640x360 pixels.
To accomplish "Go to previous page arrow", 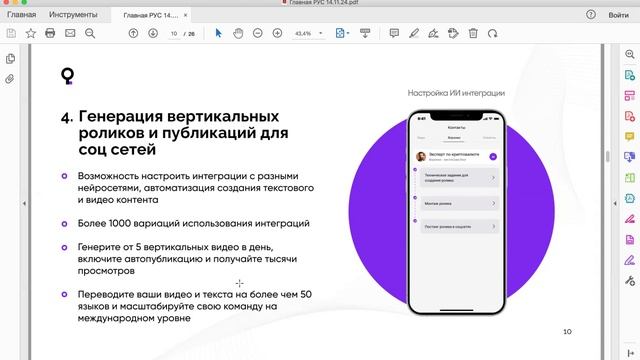I will (133, 33).
